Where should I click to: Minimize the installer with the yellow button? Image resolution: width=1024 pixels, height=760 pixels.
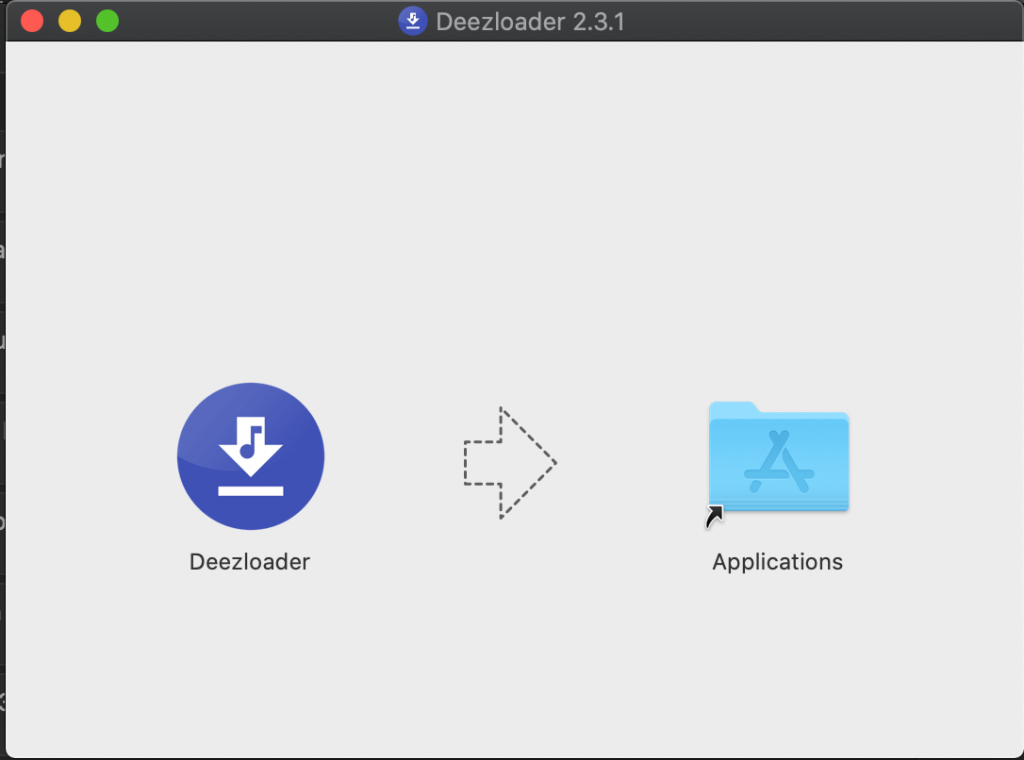pos(69,19)
